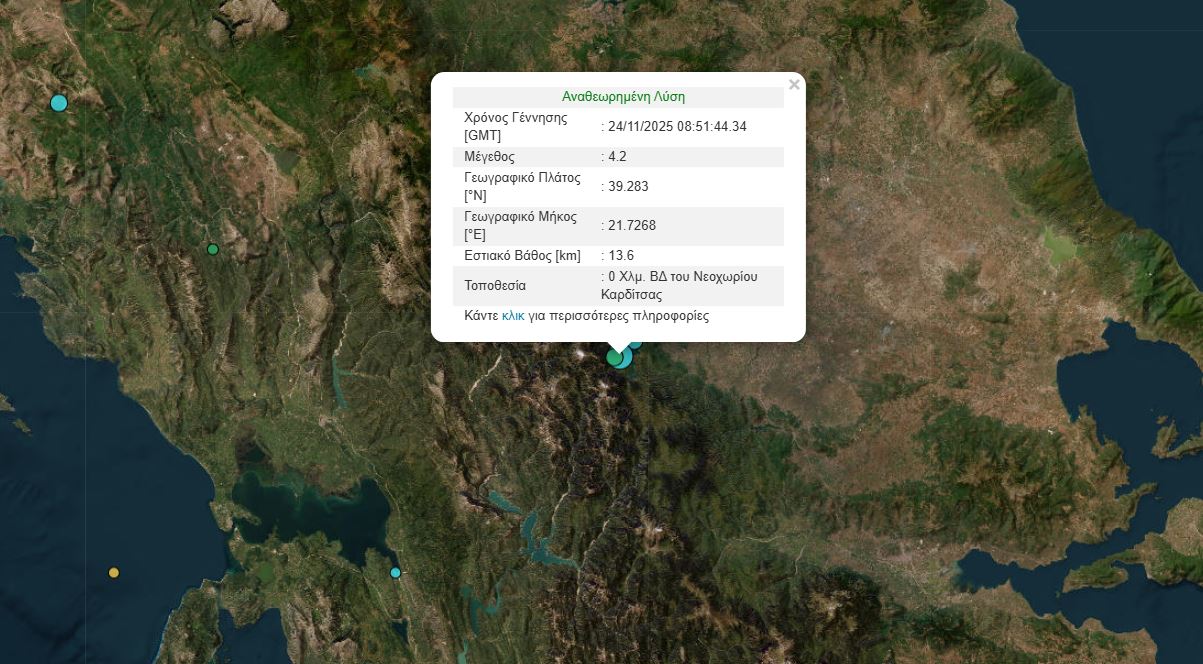Close the earthquake info popup

[794, 85]
